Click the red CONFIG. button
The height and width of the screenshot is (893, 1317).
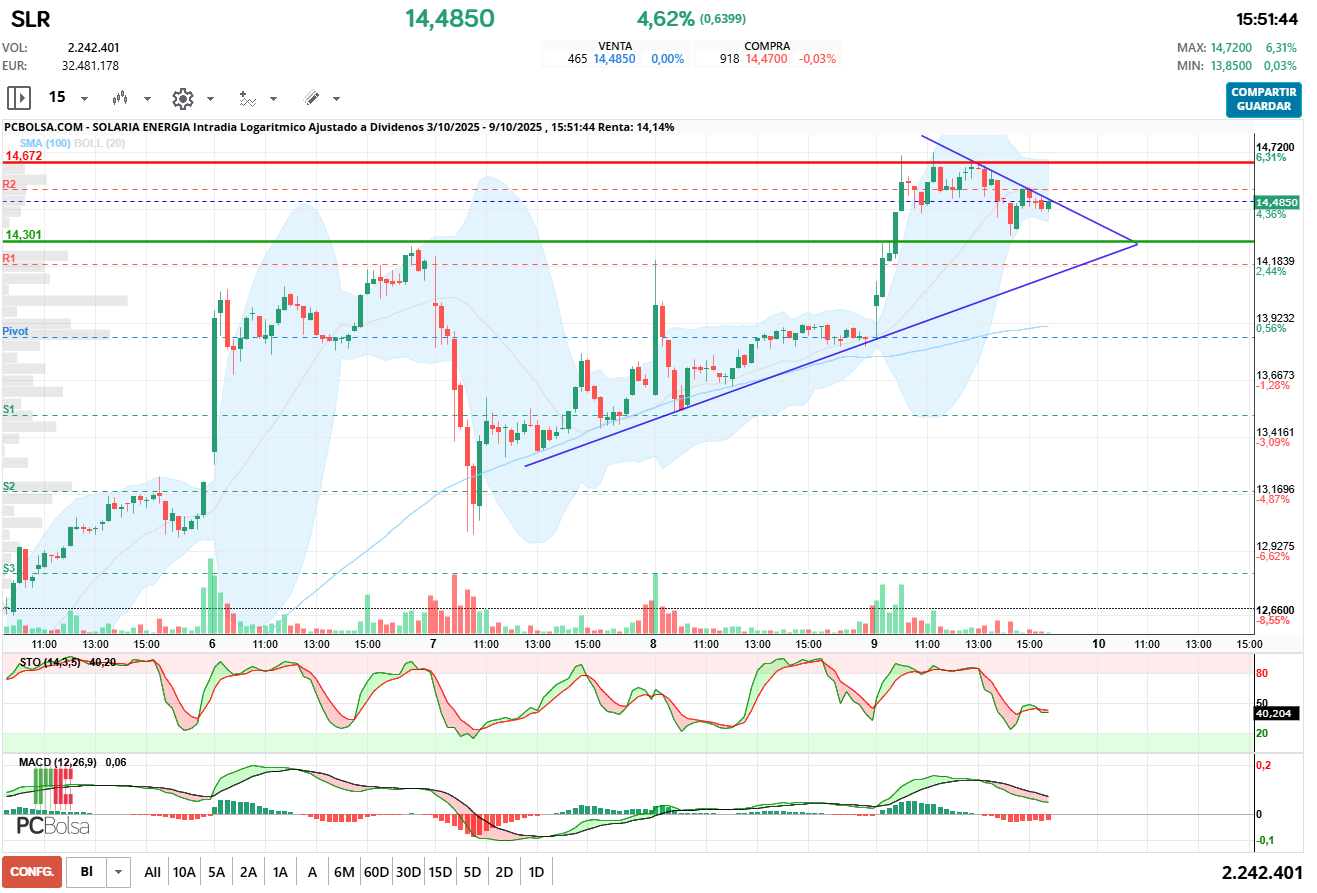(x=32, y=872)
